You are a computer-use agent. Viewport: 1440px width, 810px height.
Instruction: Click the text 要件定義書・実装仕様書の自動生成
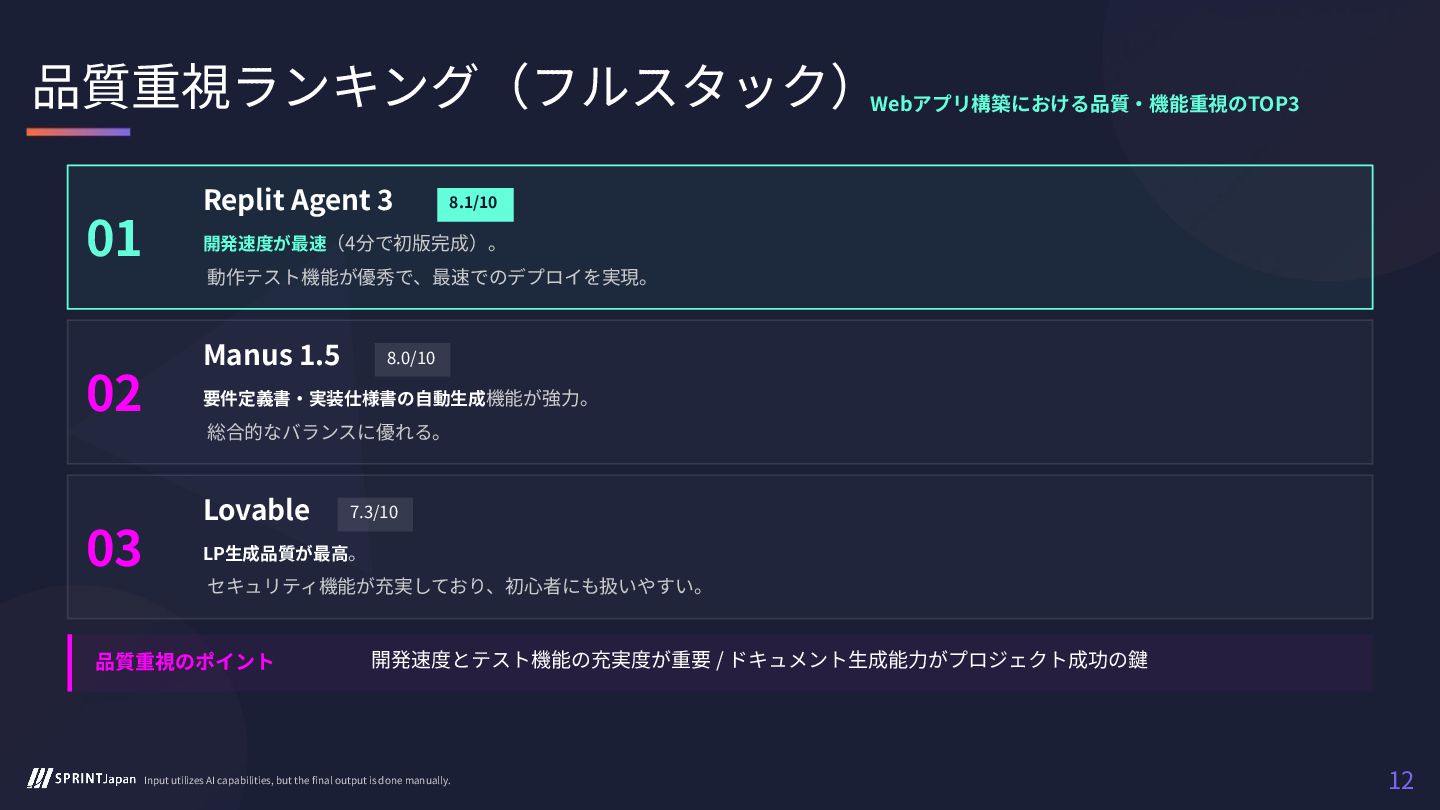(344, 399)
